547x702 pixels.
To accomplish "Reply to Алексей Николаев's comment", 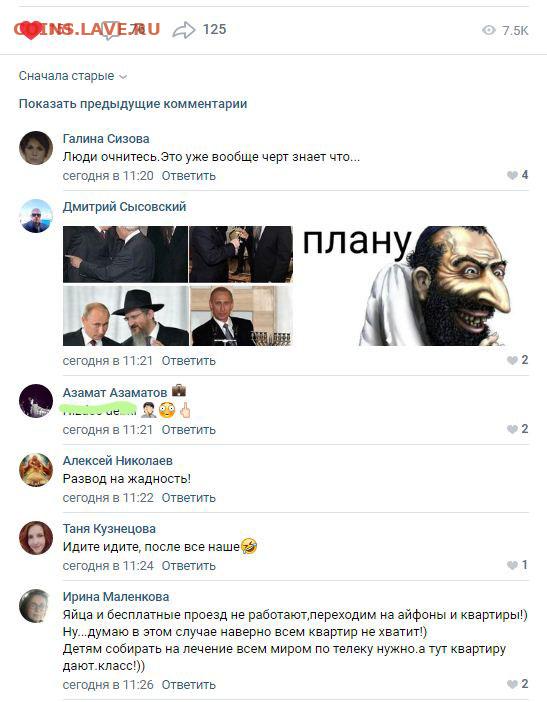I will [x=188, y=498].
